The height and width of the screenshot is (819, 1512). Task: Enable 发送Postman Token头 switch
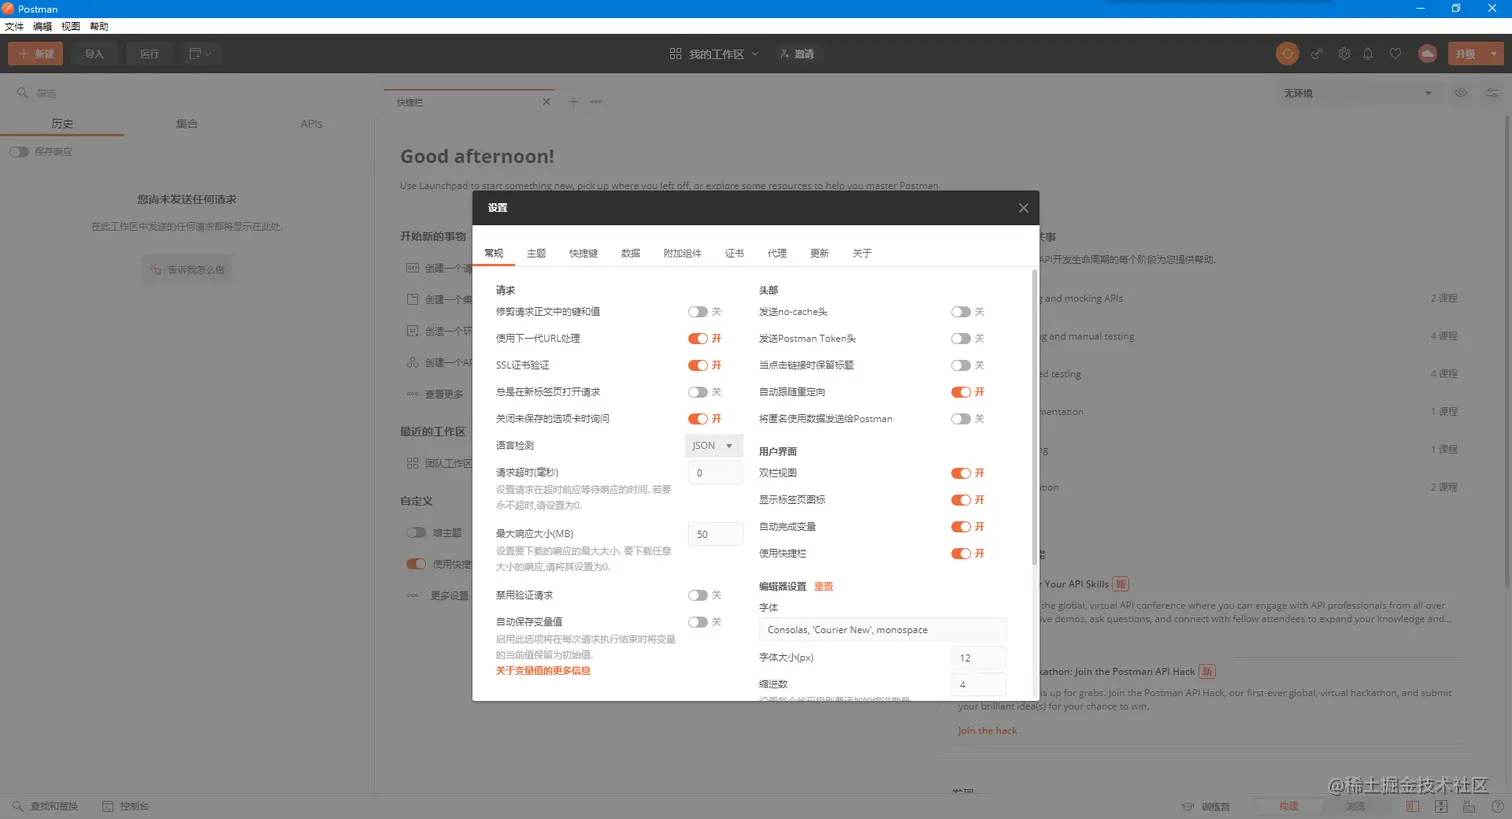(x=961, y=338)
